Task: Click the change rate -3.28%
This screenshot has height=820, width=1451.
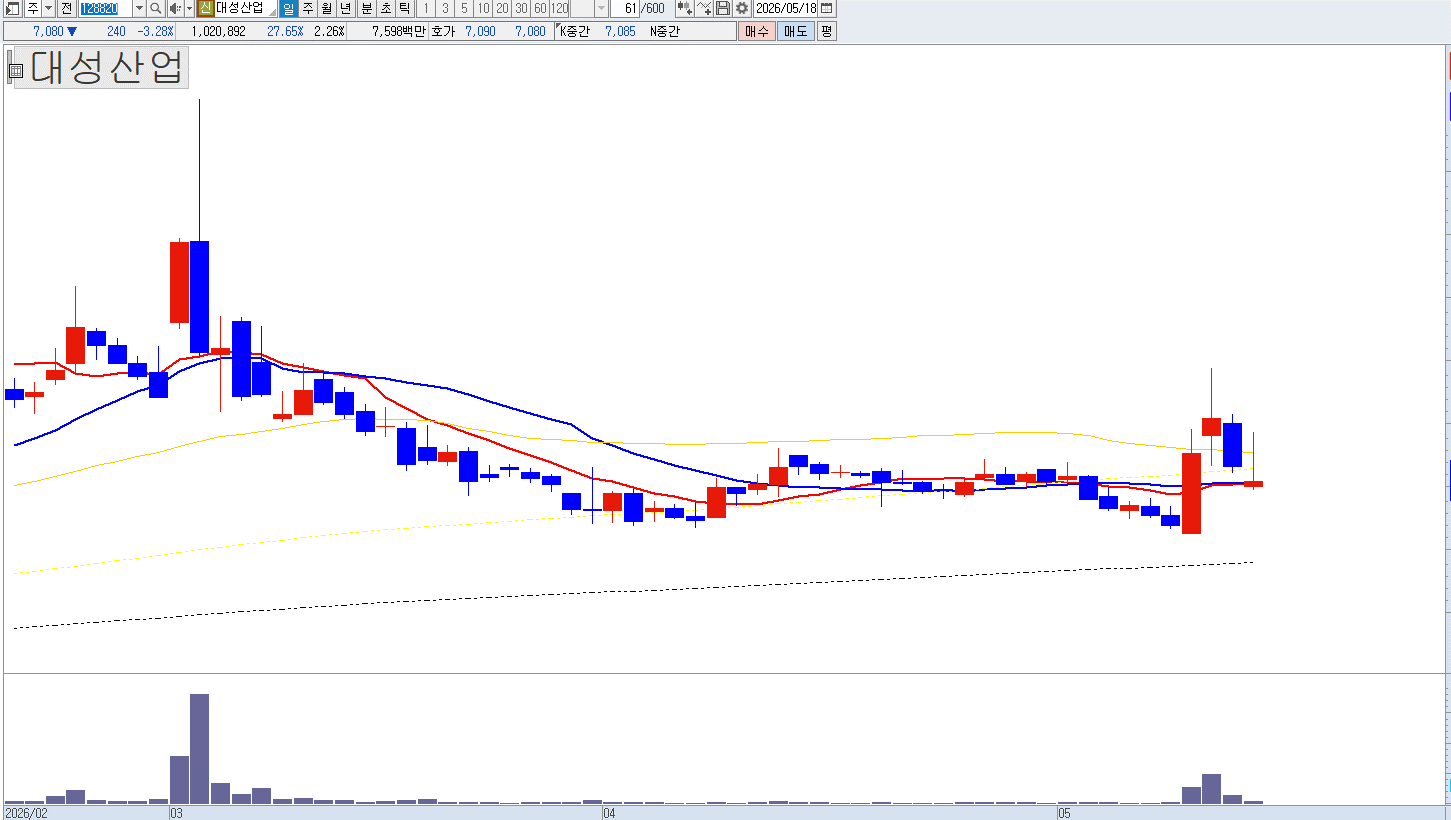Action: tap(156, 31)
